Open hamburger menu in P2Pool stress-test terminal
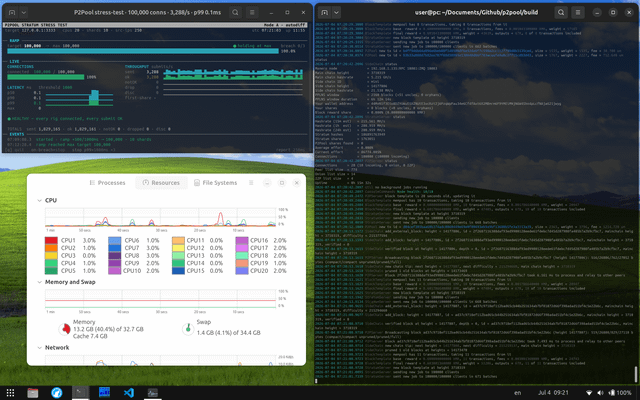The height and width of the screenshot is (400, 640). coord(252,13)
